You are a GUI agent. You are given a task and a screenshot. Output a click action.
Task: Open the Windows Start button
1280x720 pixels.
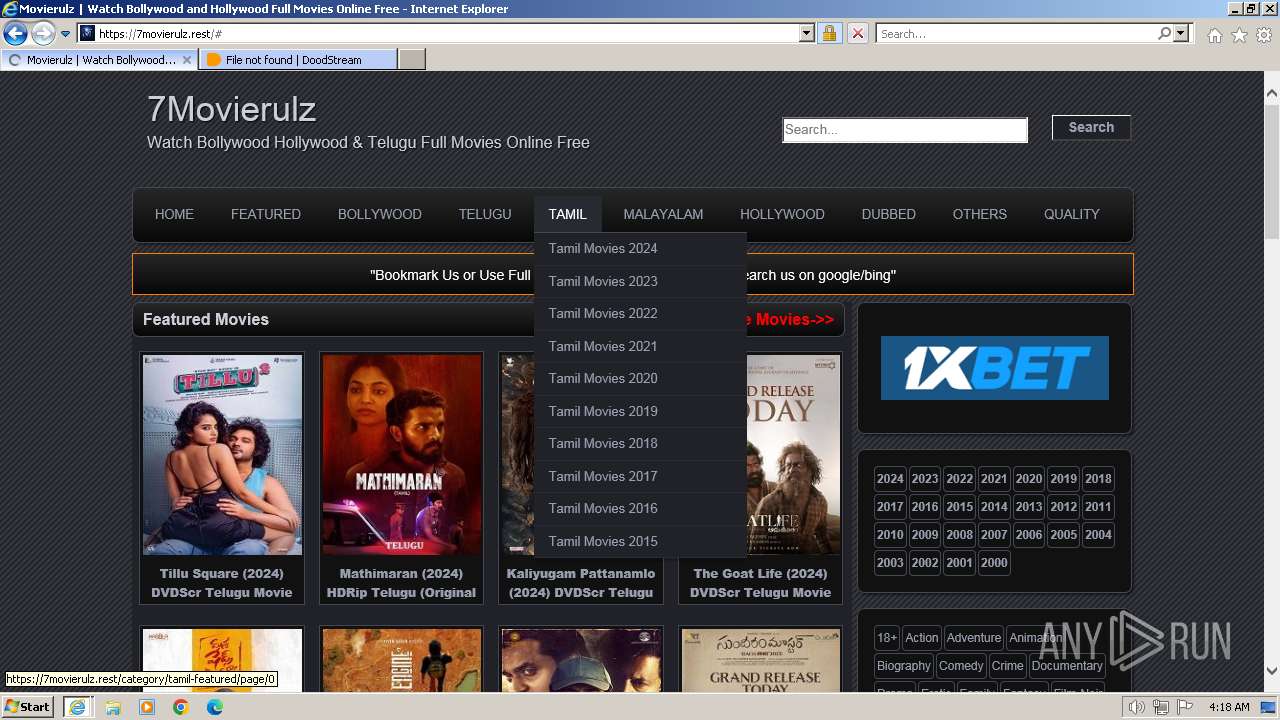(x=27, y=706)
